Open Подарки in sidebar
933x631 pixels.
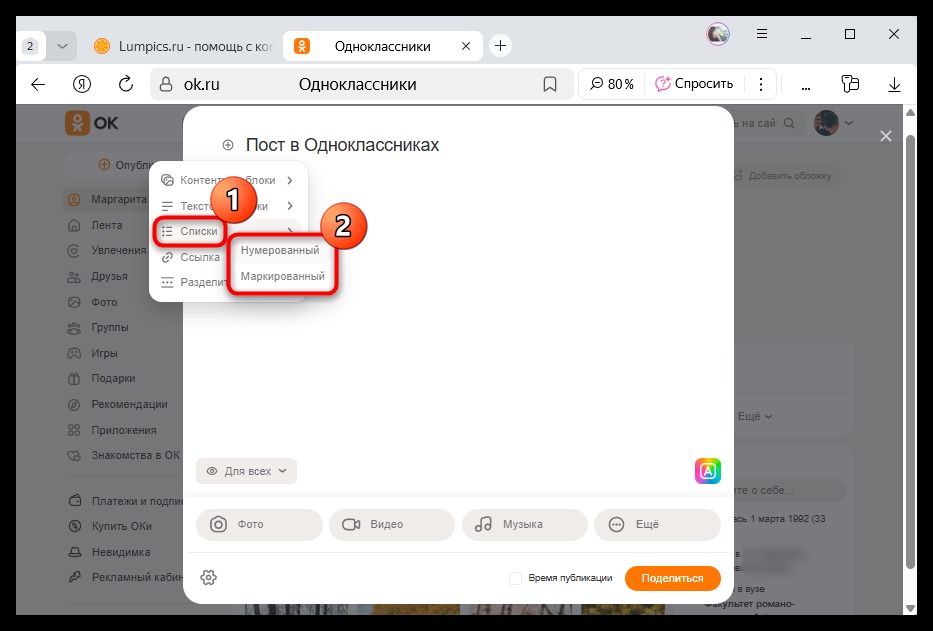[x=113, y=379]
